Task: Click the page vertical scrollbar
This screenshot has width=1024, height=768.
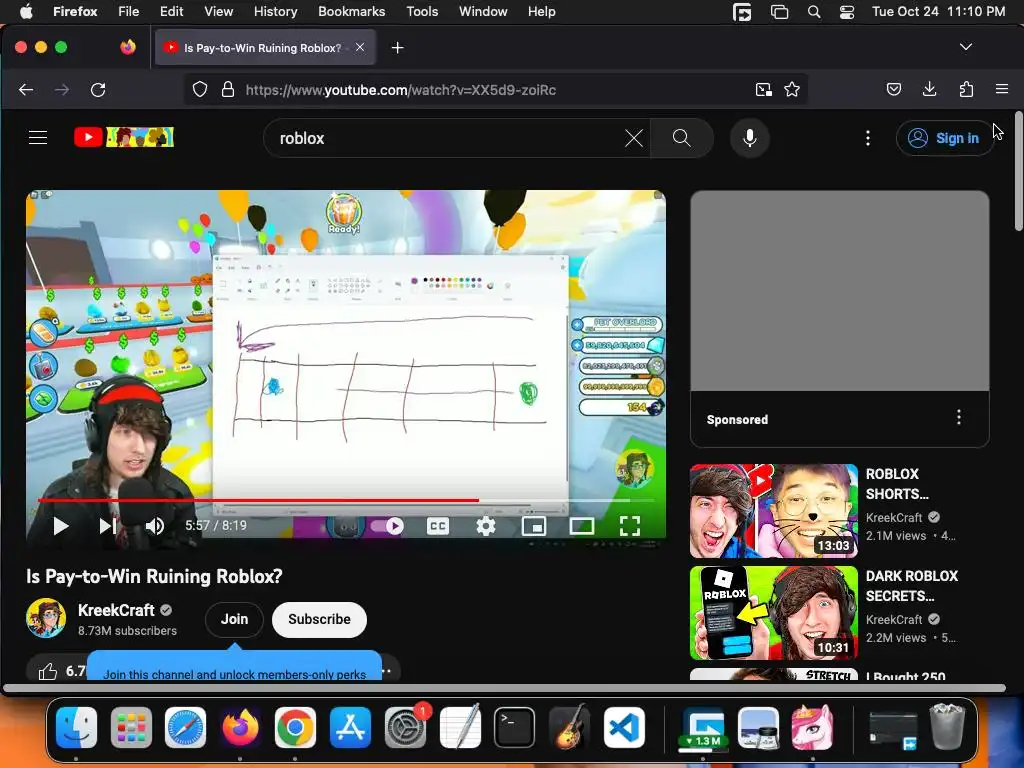Action: 1018,171
